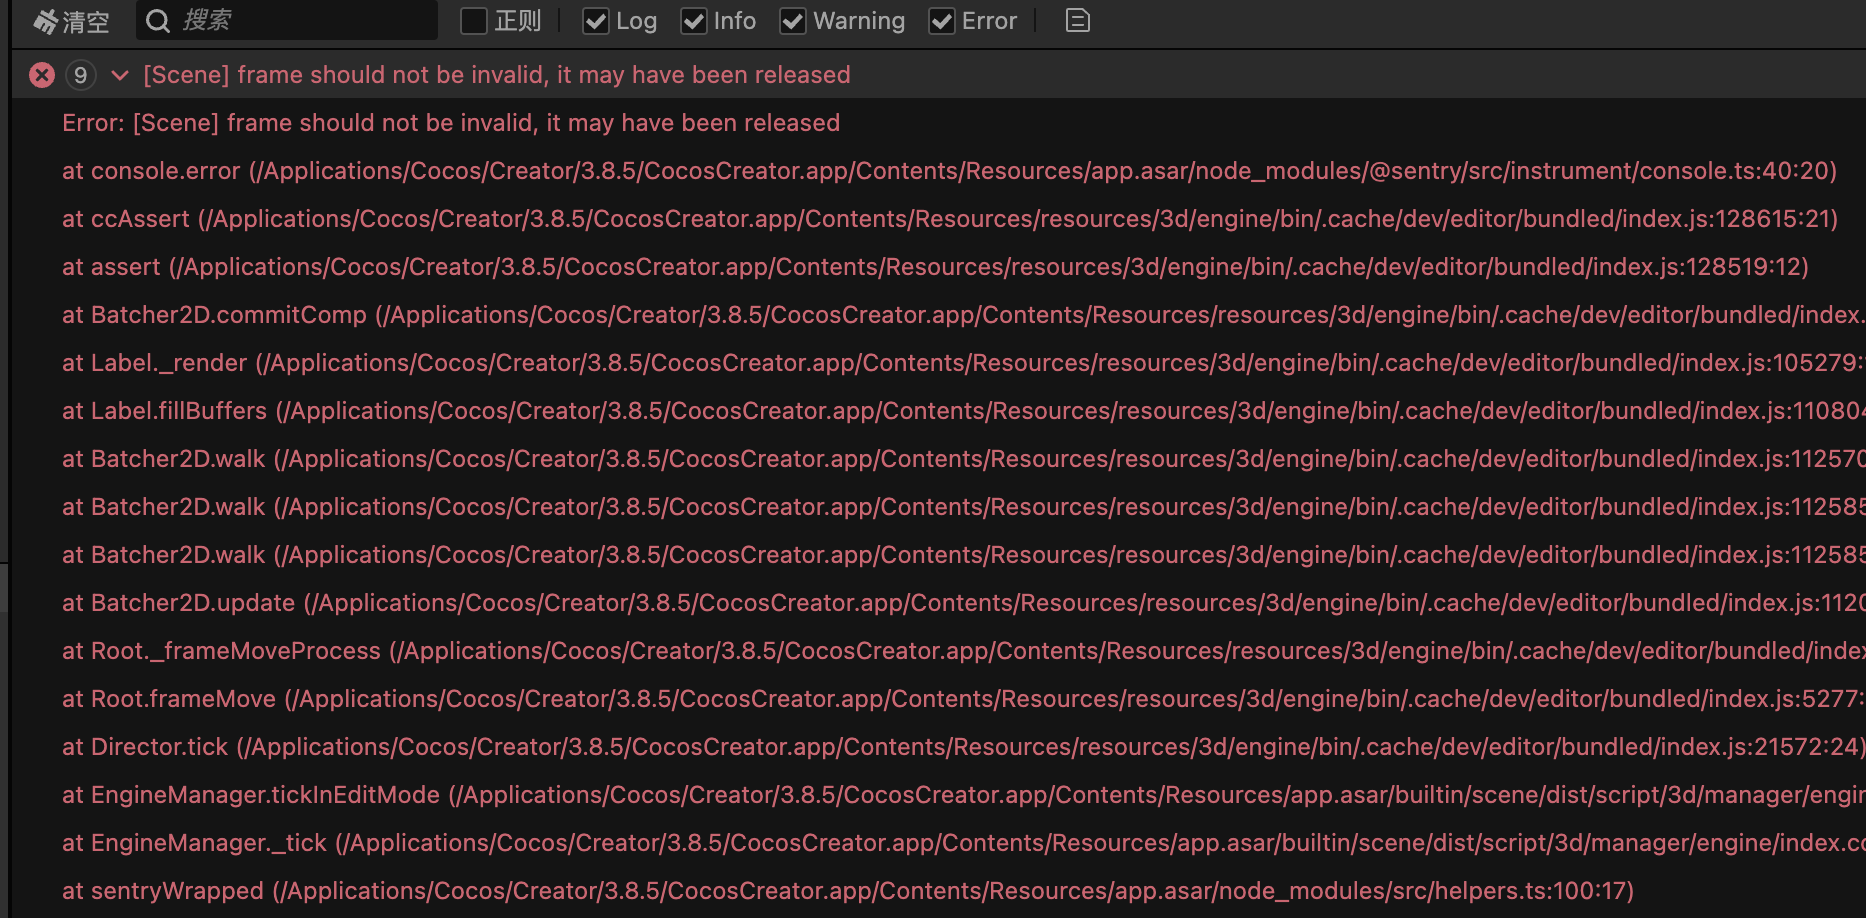Uncheck the Info filter checkbox
The width and height of the screenshot is (1866, 918).
coord(694,21)
